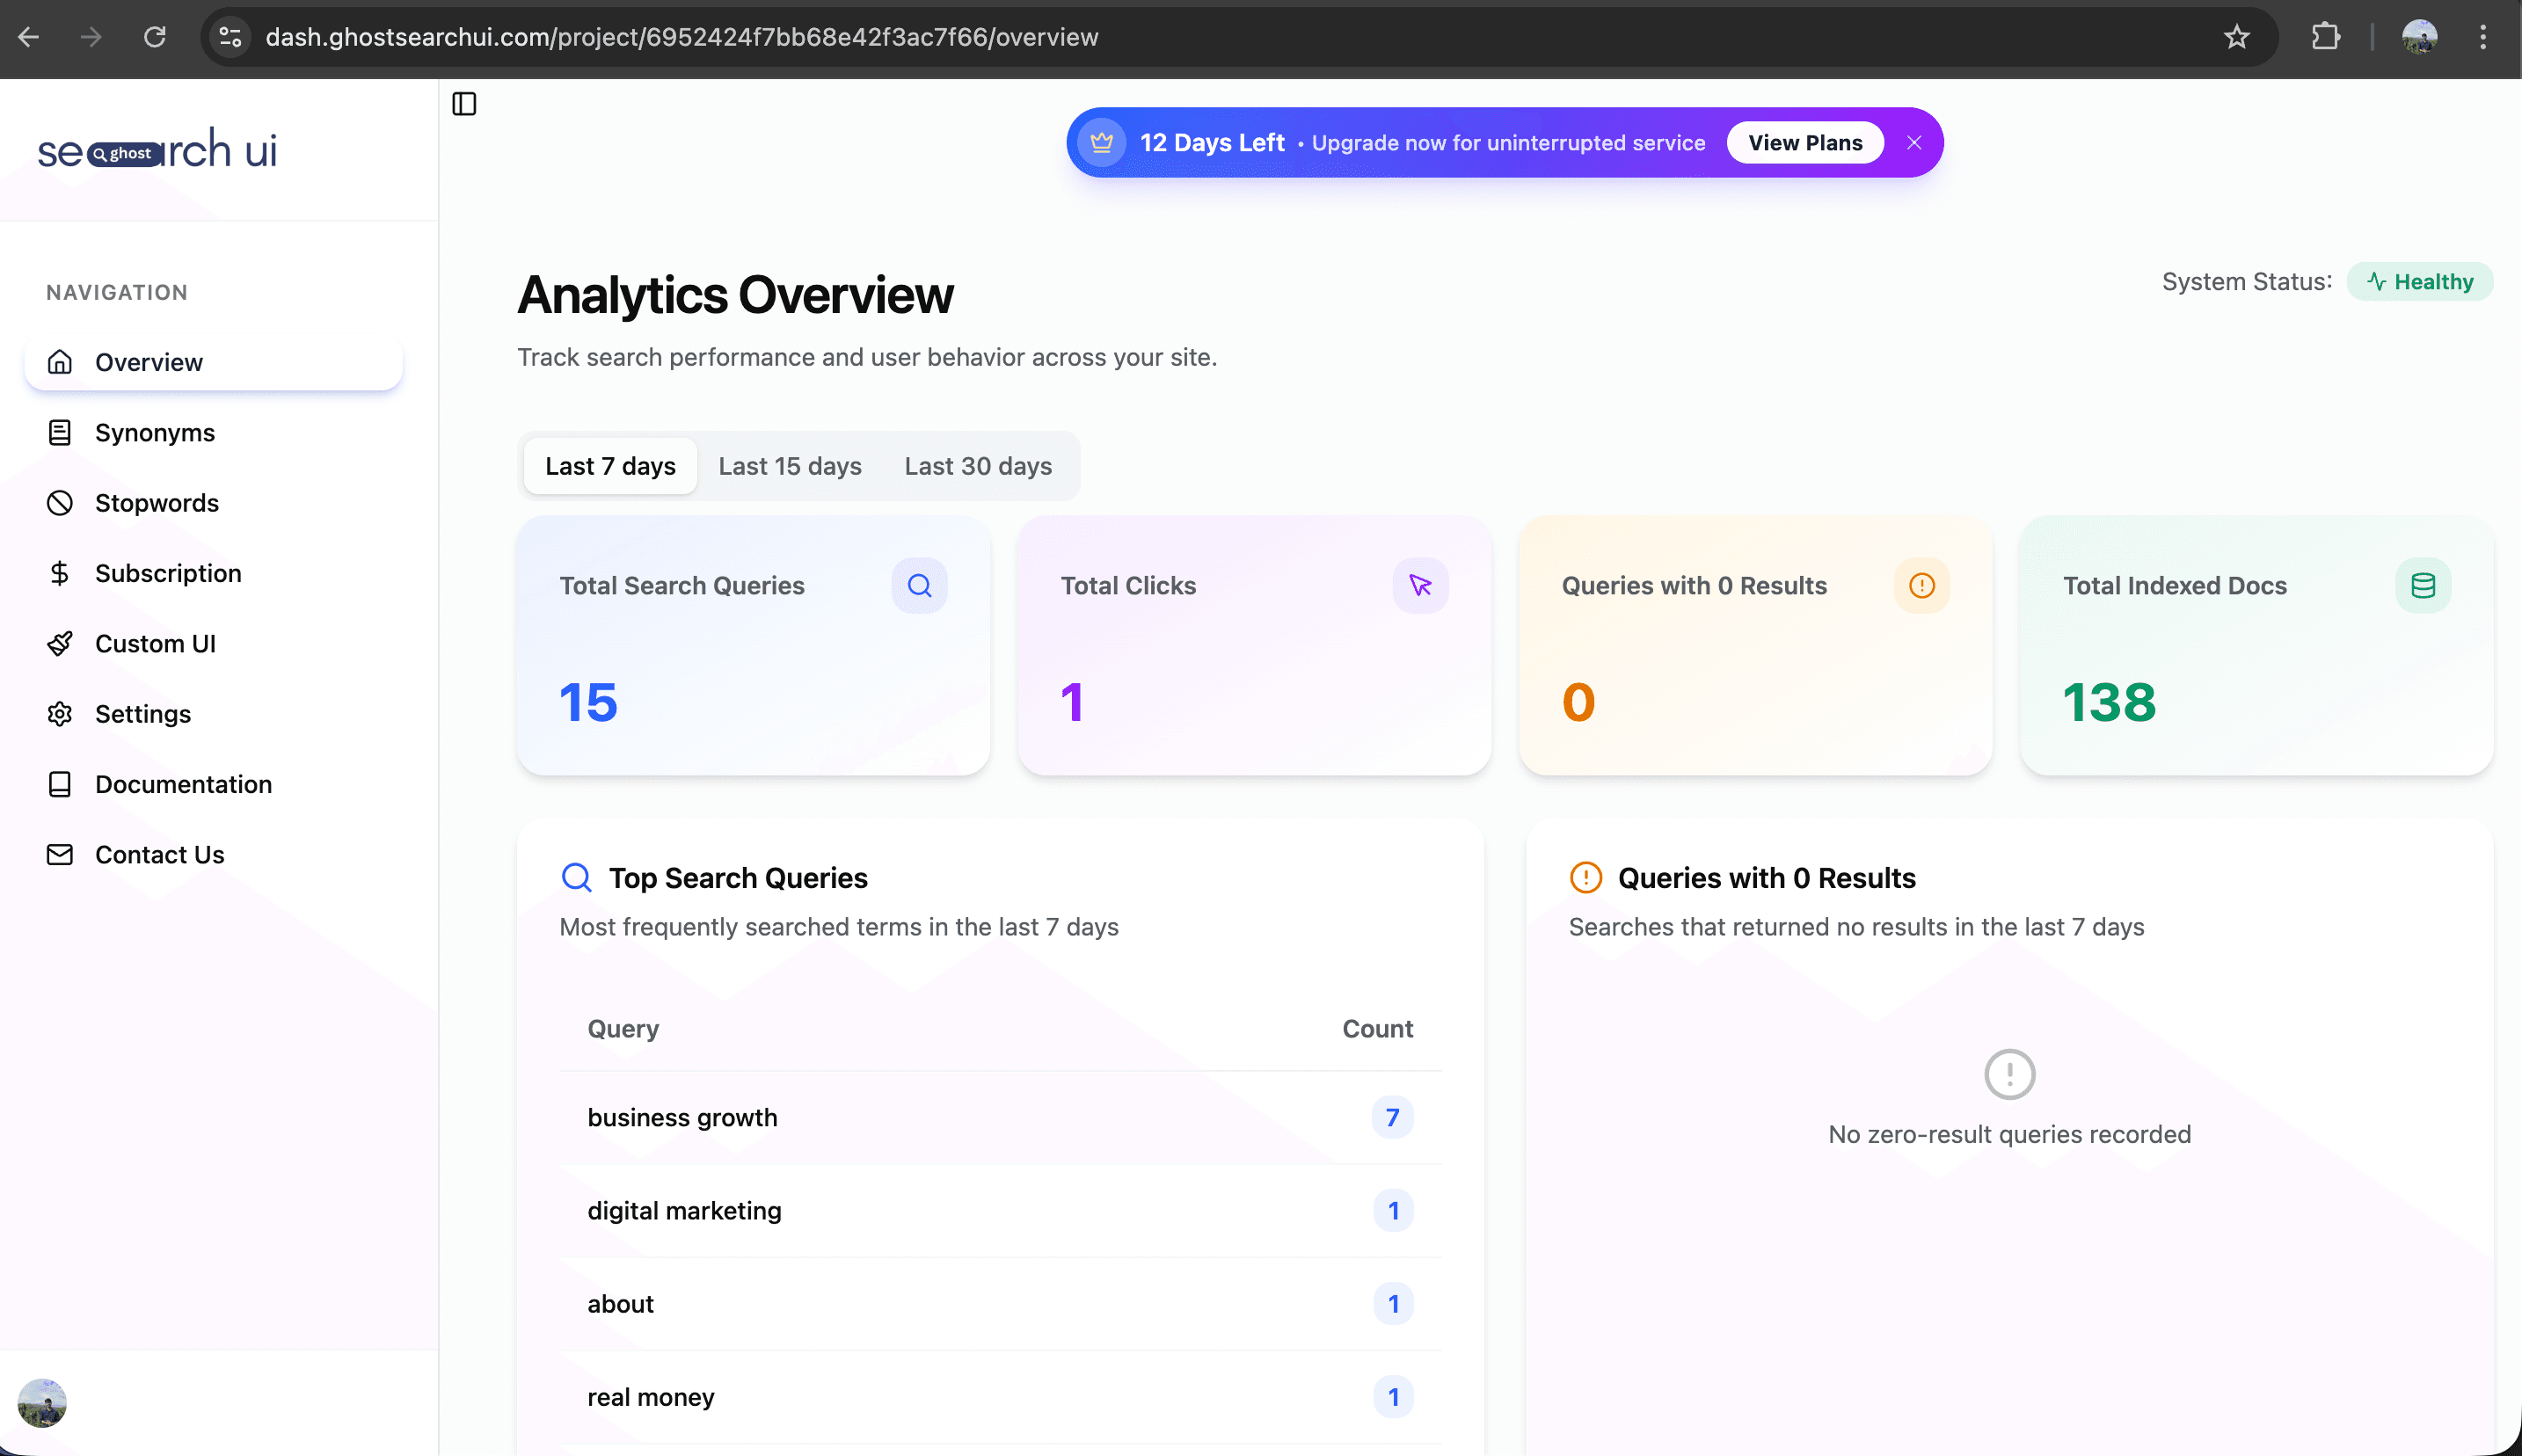Switch to the Last 30 days tab
Viewport: 2522px width, 1456px height.
click(x=978, y=465)
